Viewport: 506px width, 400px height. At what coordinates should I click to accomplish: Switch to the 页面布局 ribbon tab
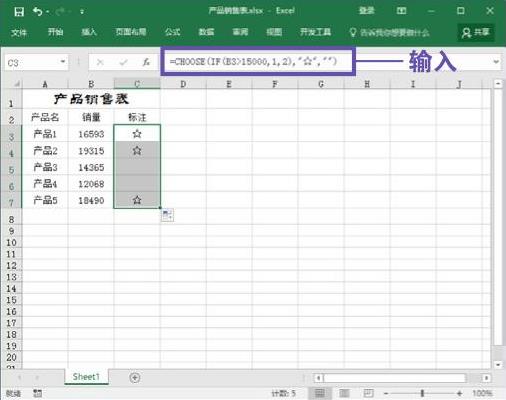pyautogui.click(x=131, y=32)
